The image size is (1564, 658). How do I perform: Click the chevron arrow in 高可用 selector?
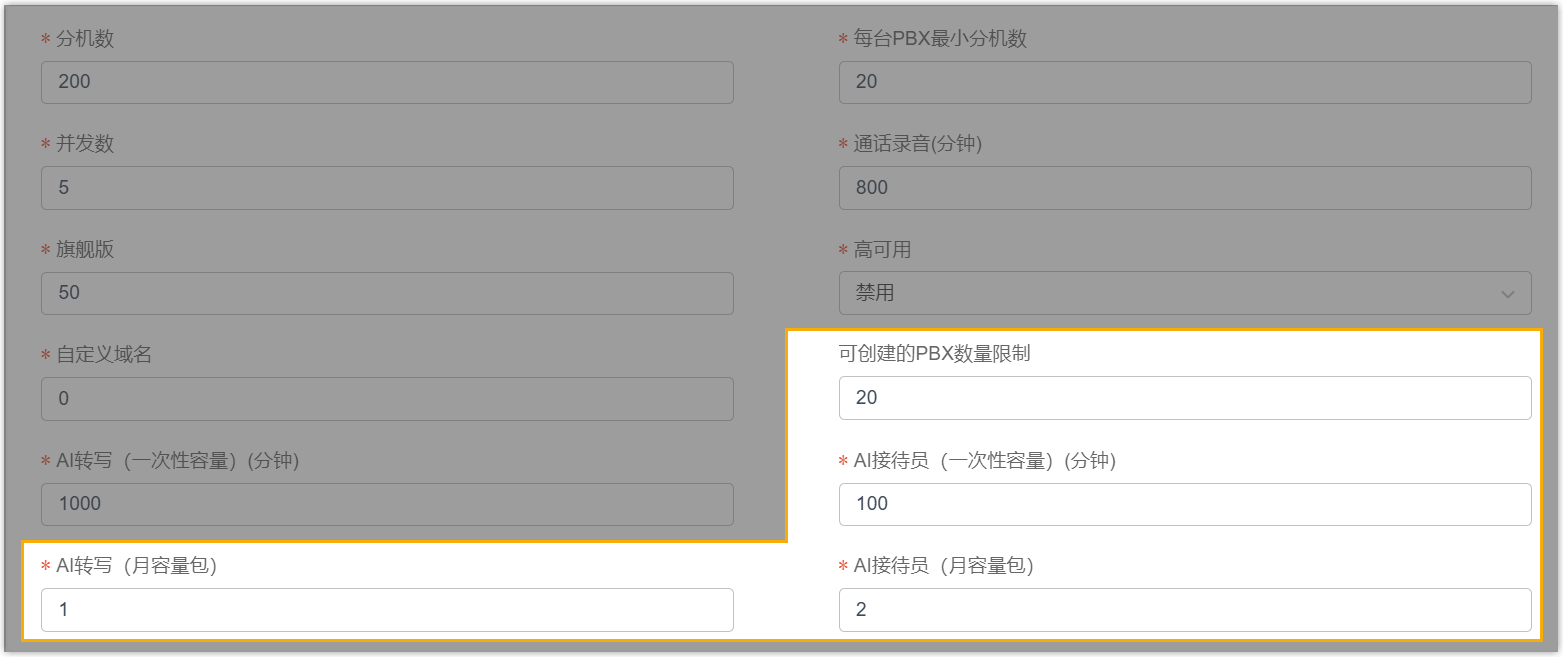tap(1507, 294)
